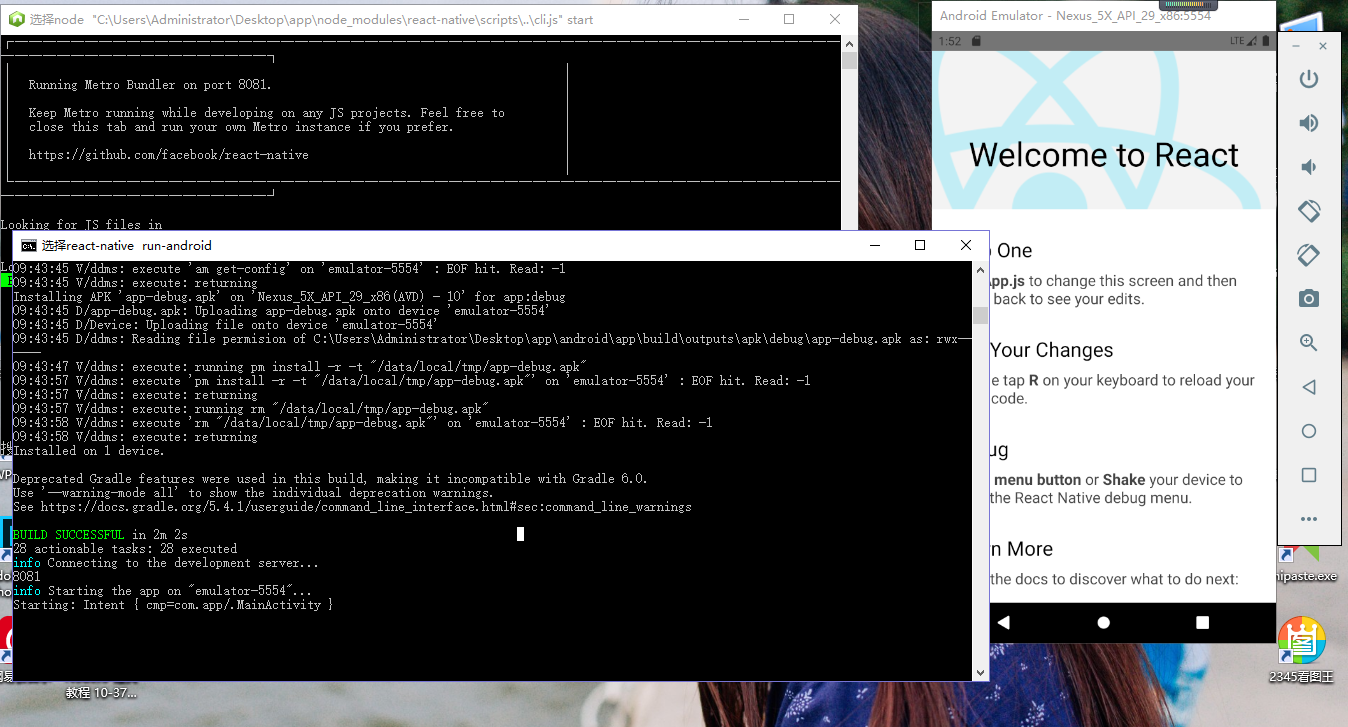Click the run-android window scrollbar thumb
1348x727 pixels.
[x=981, y=316]
